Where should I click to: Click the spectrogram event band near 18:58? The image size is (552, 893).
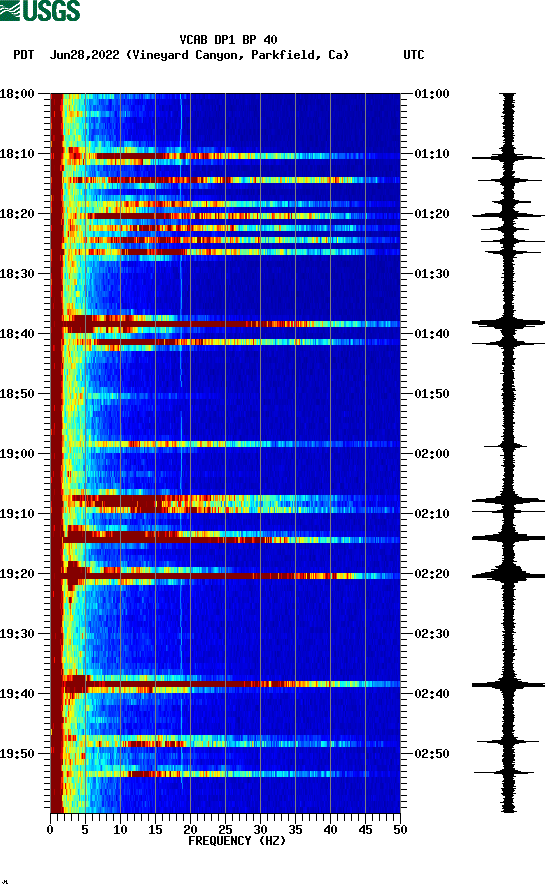(225, 444)
